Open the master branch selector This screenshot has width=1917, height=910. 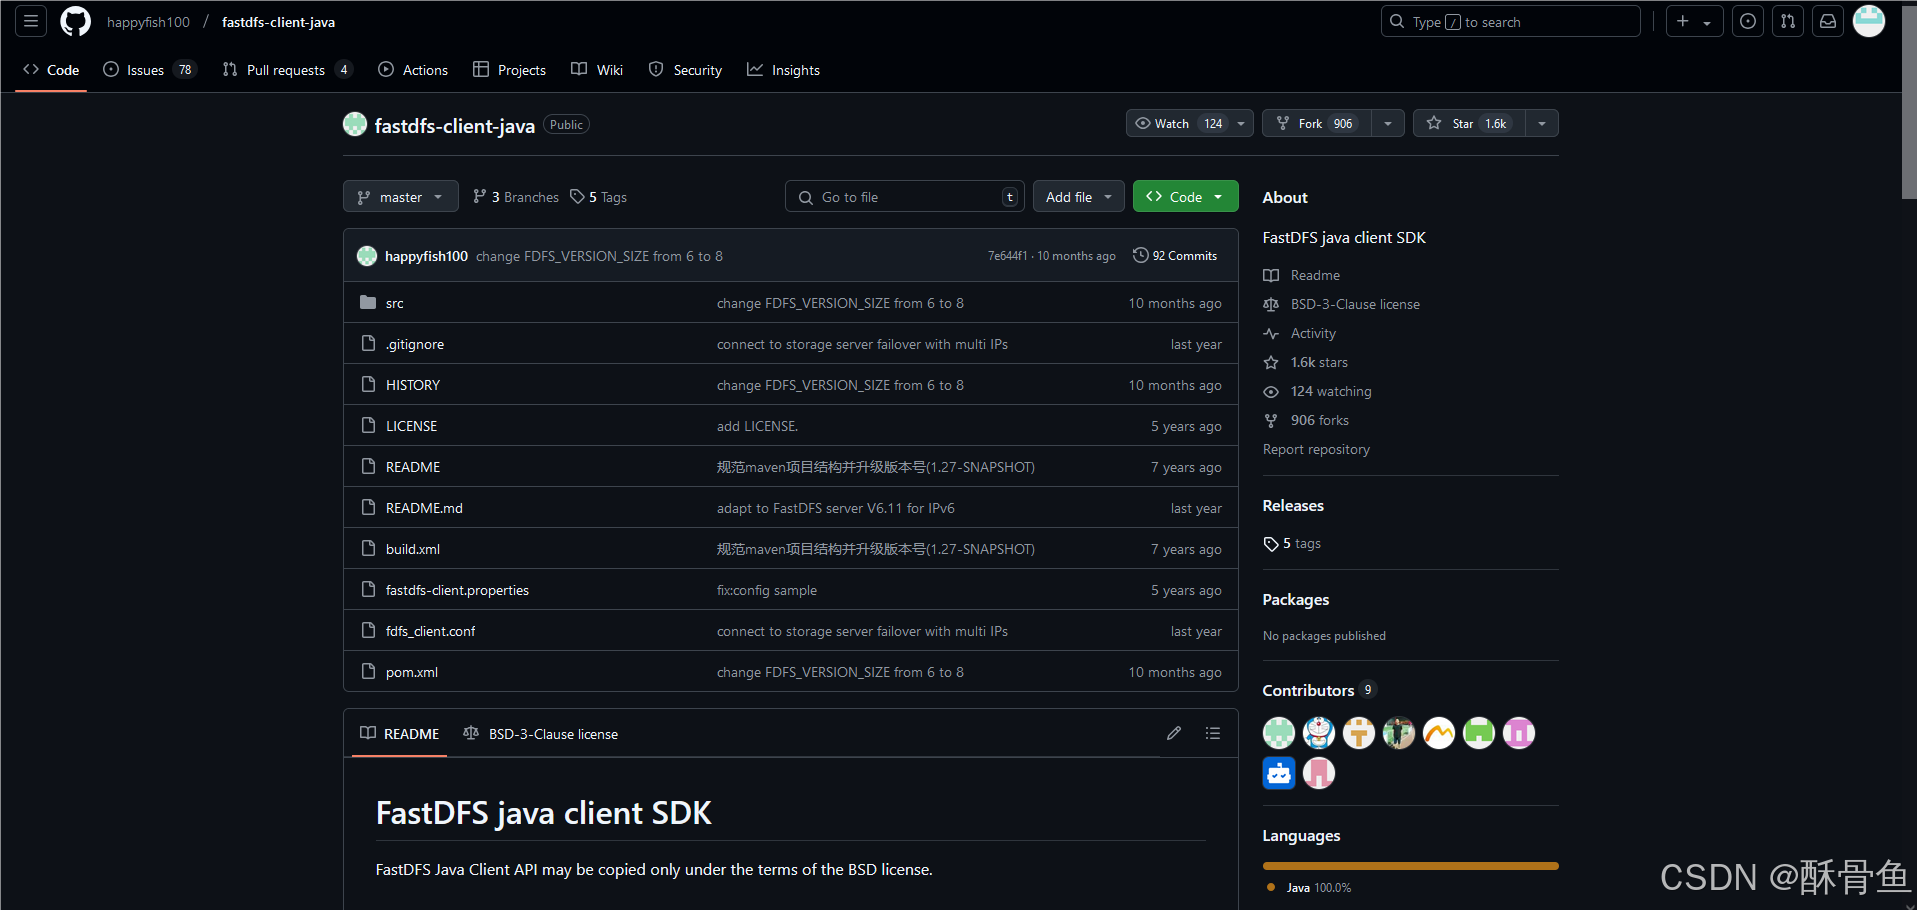click(x=401, y=197)
